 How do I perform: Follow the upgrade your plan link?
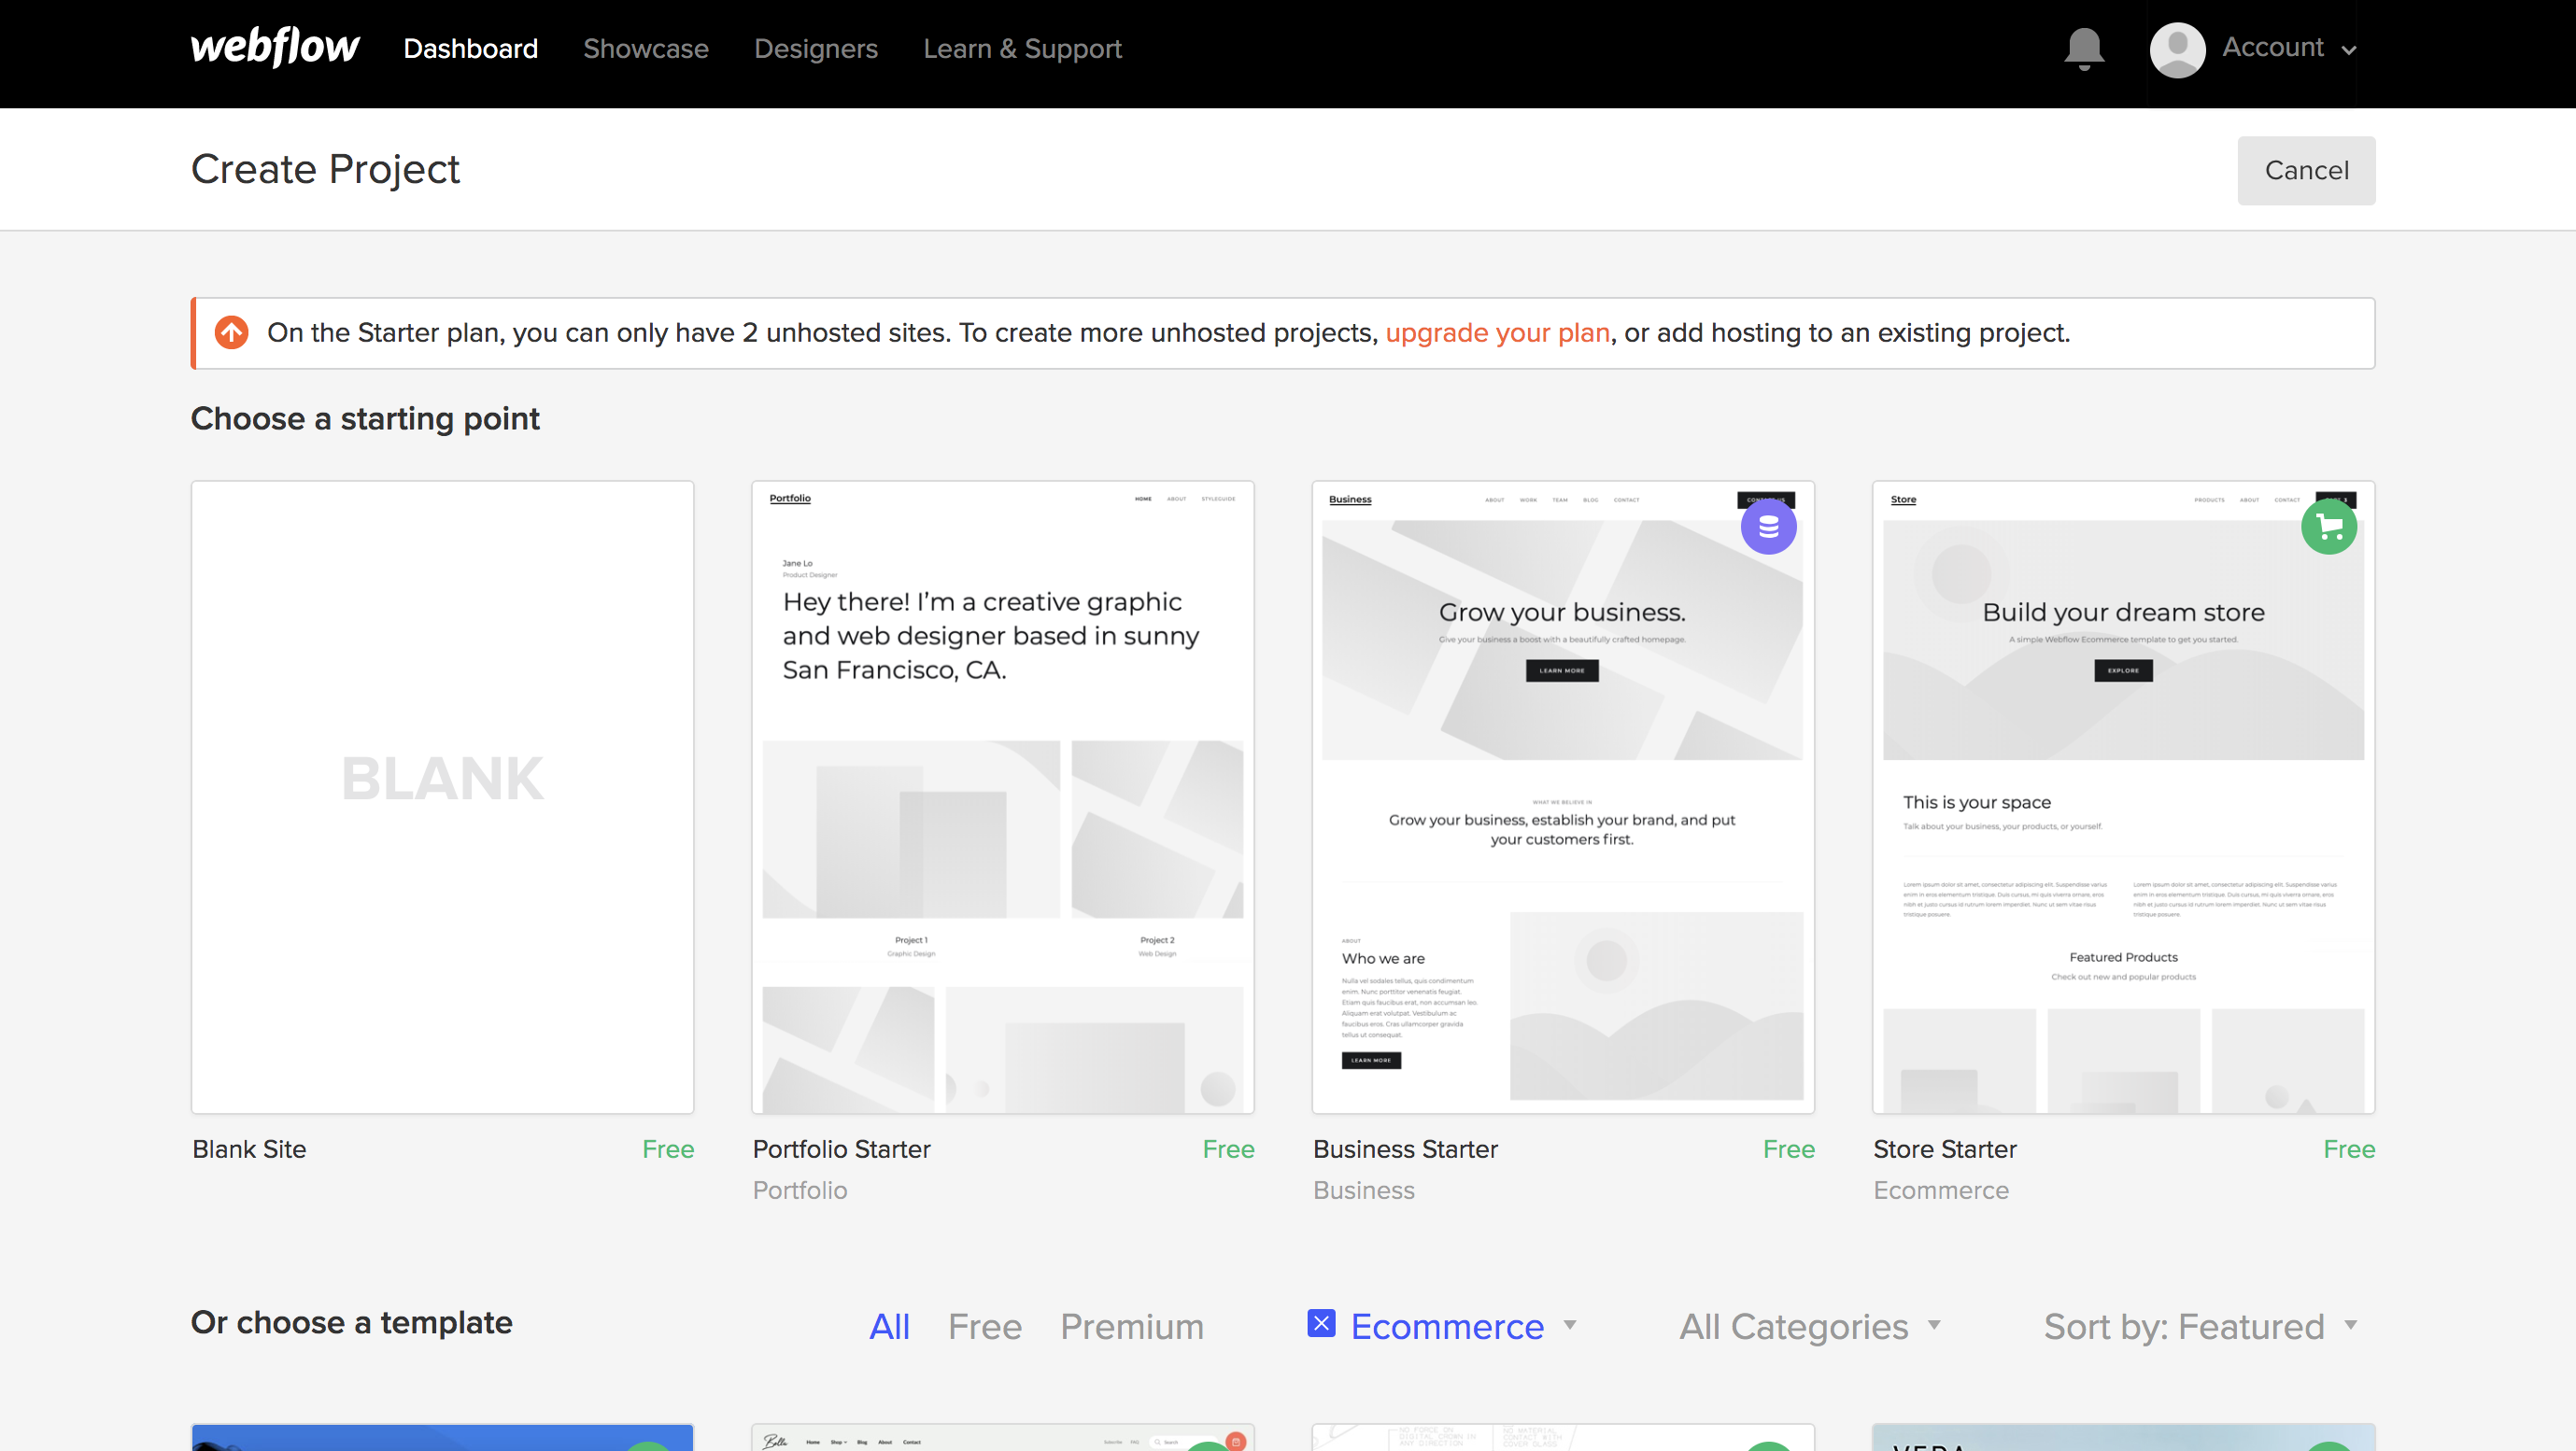[x=1496, y=332]
